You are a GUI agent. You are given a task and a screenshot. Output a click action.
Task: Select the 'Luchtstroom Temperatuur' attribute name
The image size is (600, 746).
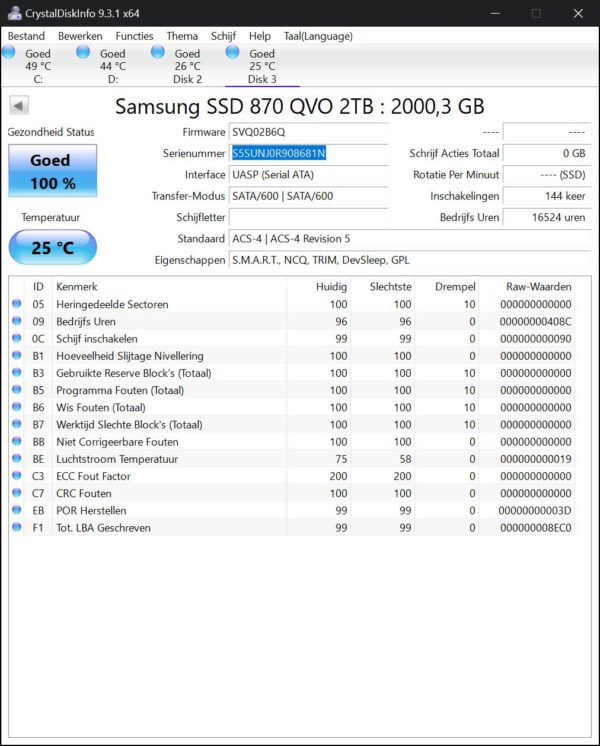click(117, 459)
